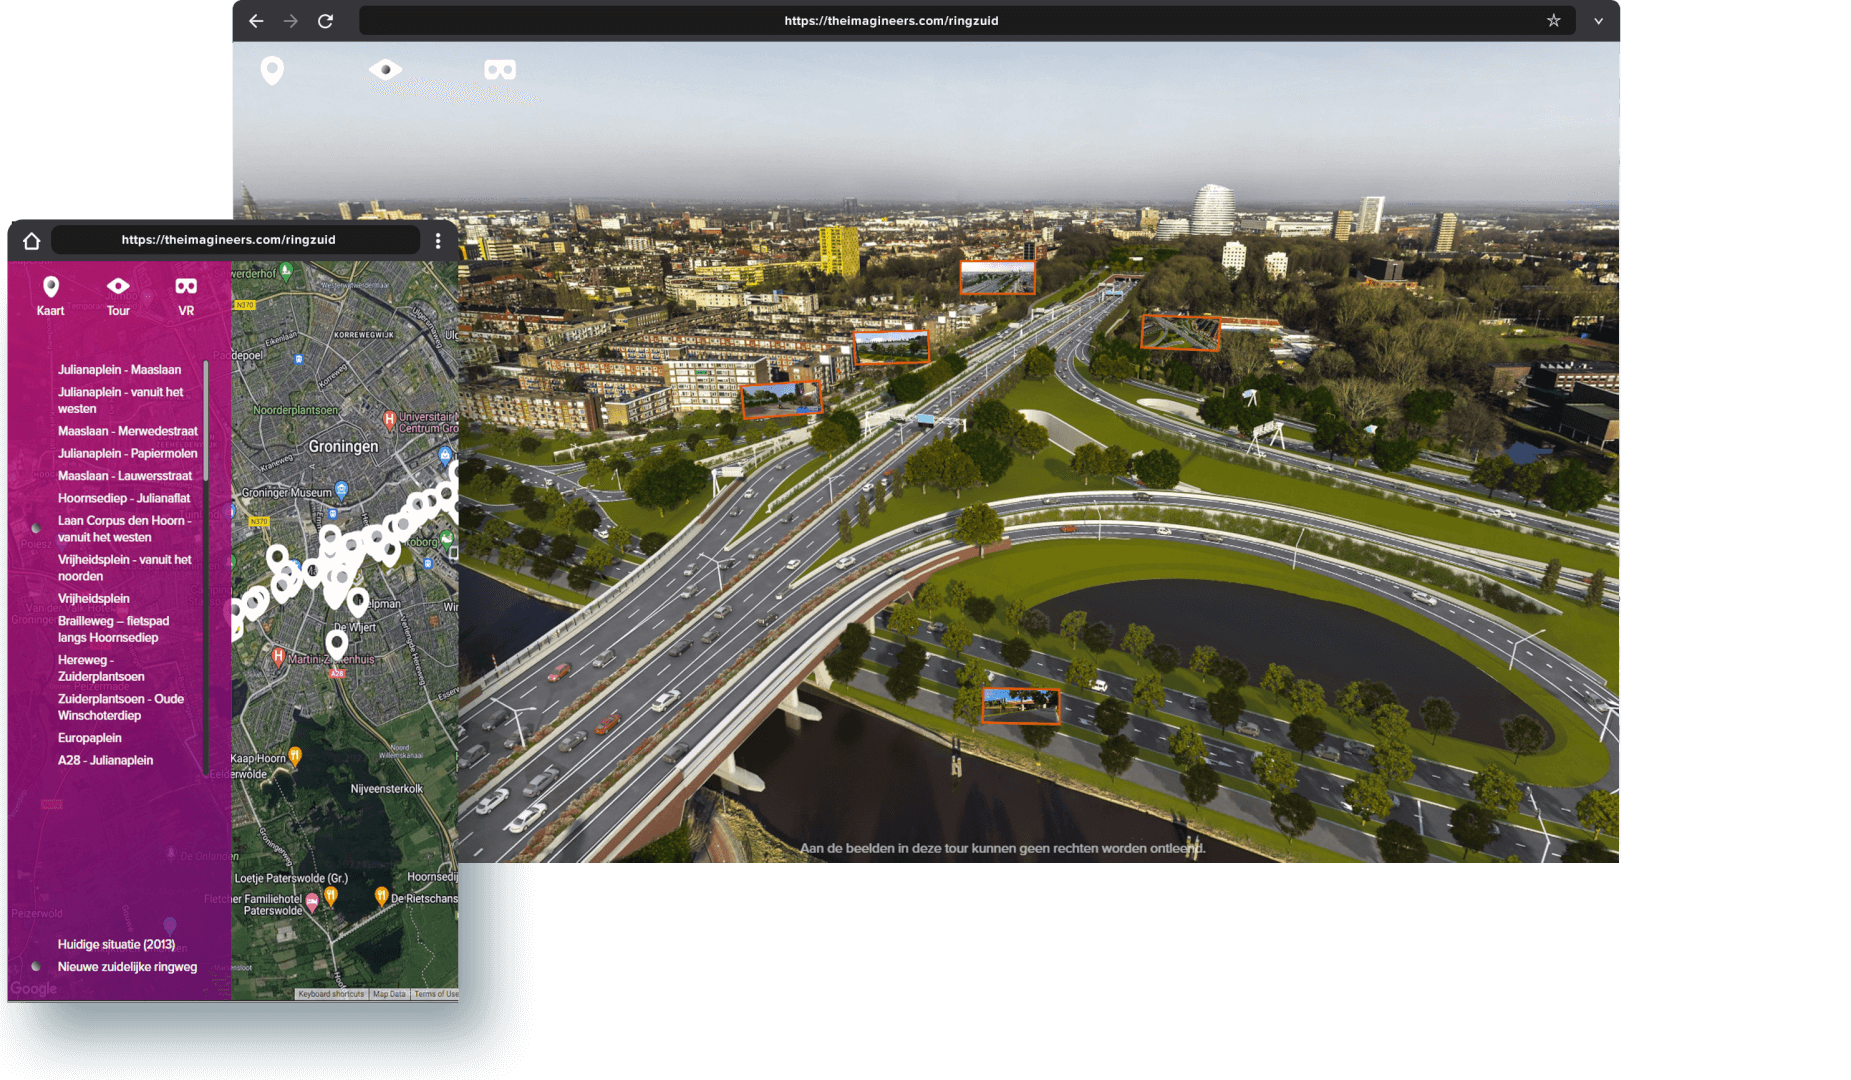
Task: Open the orange-framed thumbnail near the pond
Action: [x=1020, y=705]
